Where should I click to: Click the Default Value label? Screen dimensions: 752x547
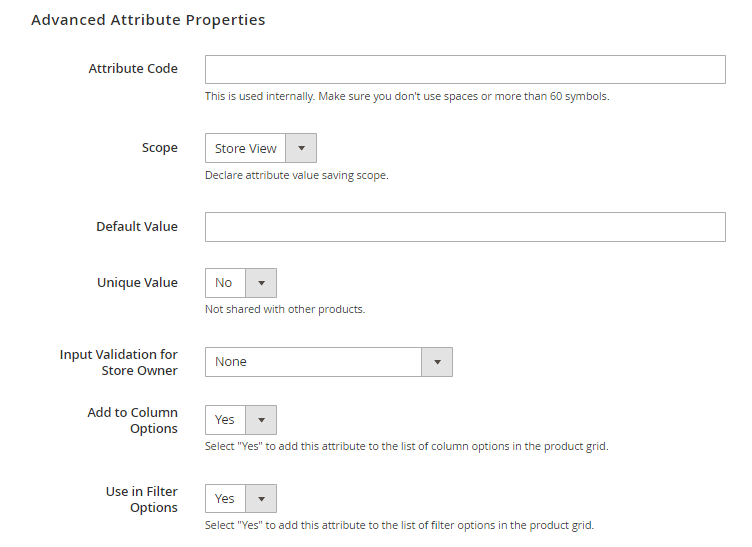click(137, 226)
